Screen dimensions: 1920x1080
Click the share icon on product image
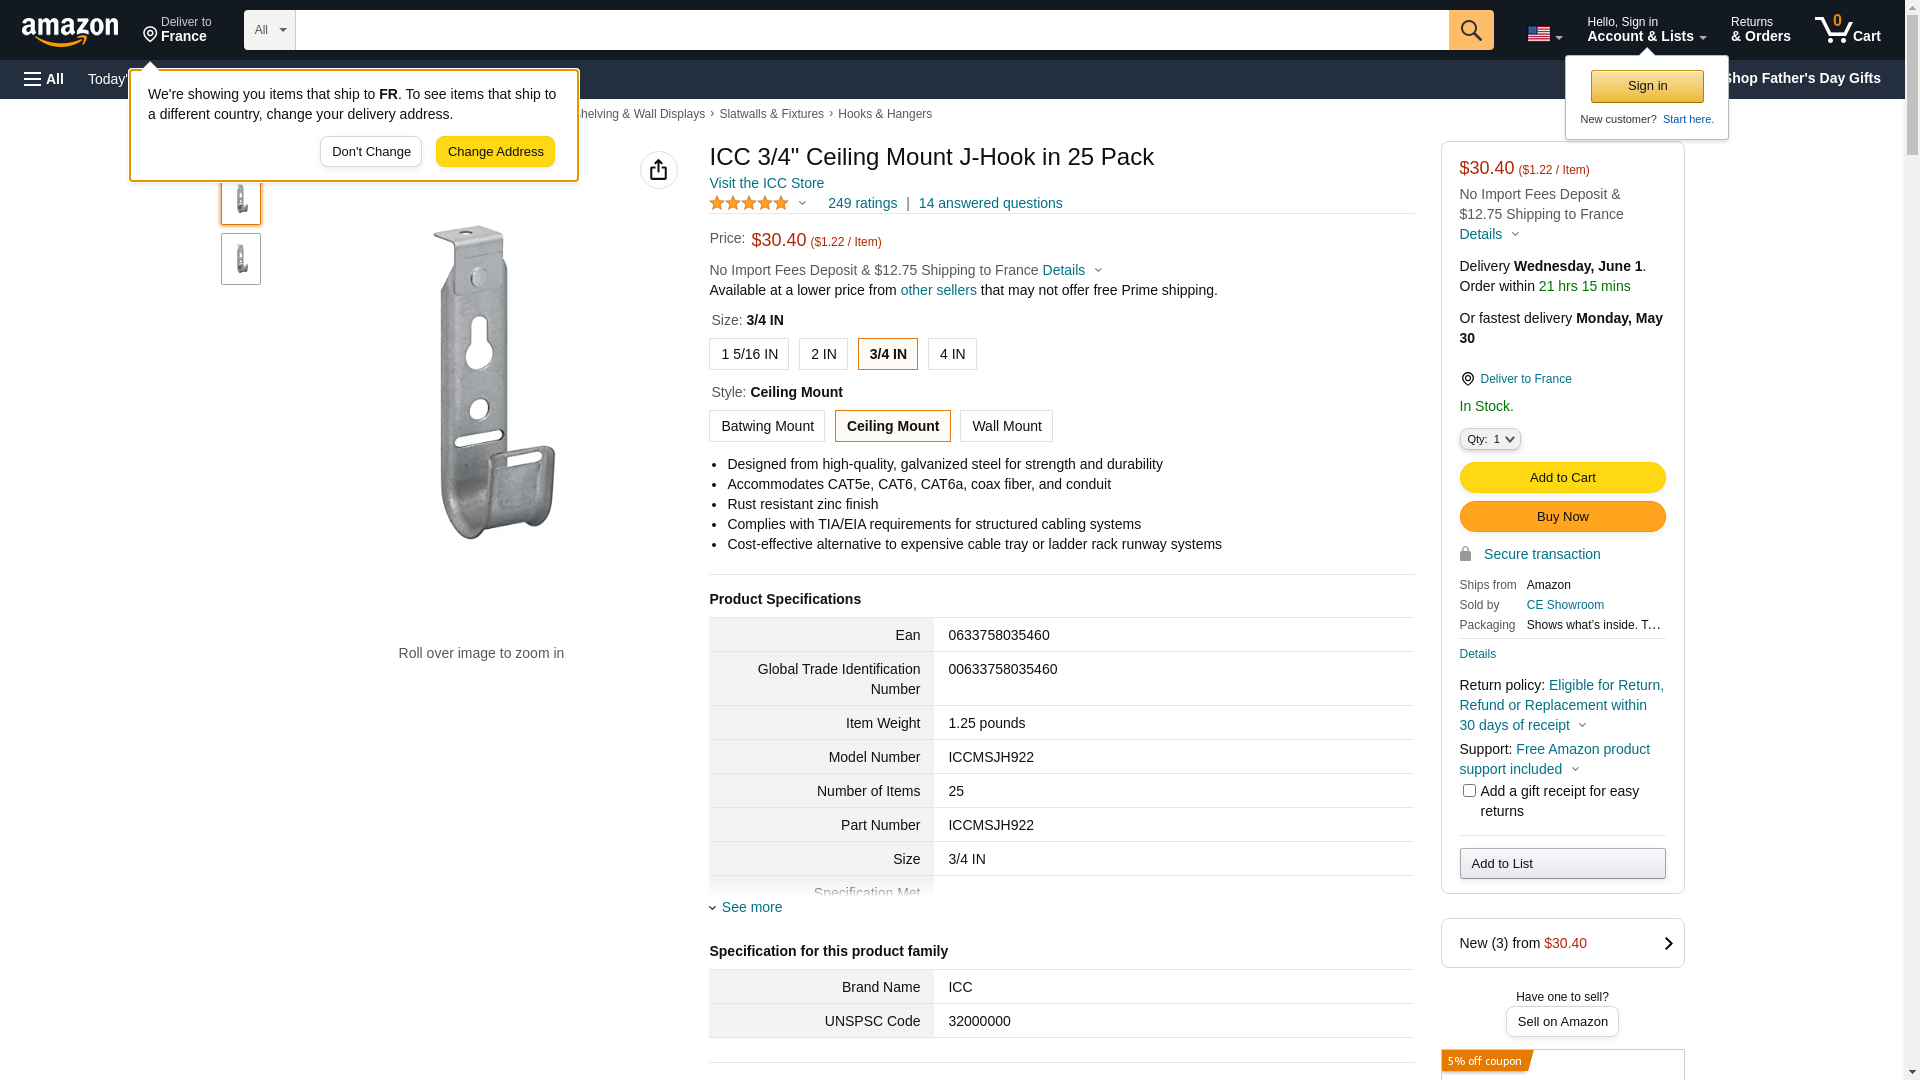point(659,170)
